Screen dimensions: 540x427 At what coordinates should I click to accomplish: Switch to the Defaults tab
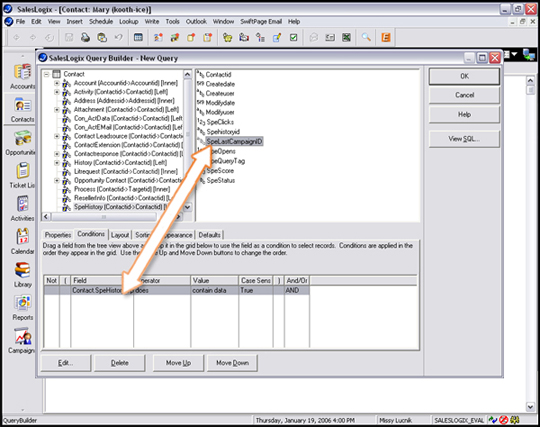[209, 235]
